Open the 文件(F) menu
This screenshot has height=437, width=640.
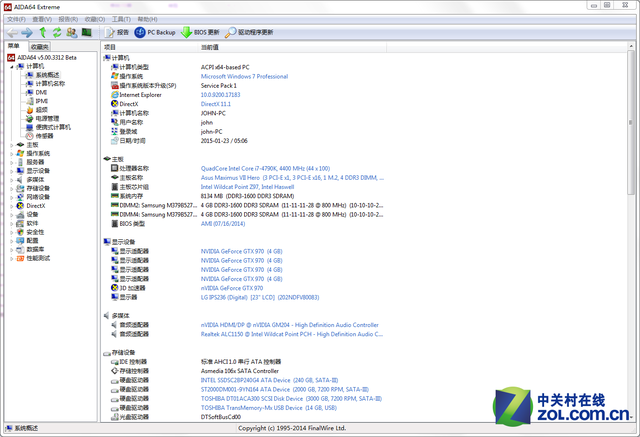tap(16, 19)
